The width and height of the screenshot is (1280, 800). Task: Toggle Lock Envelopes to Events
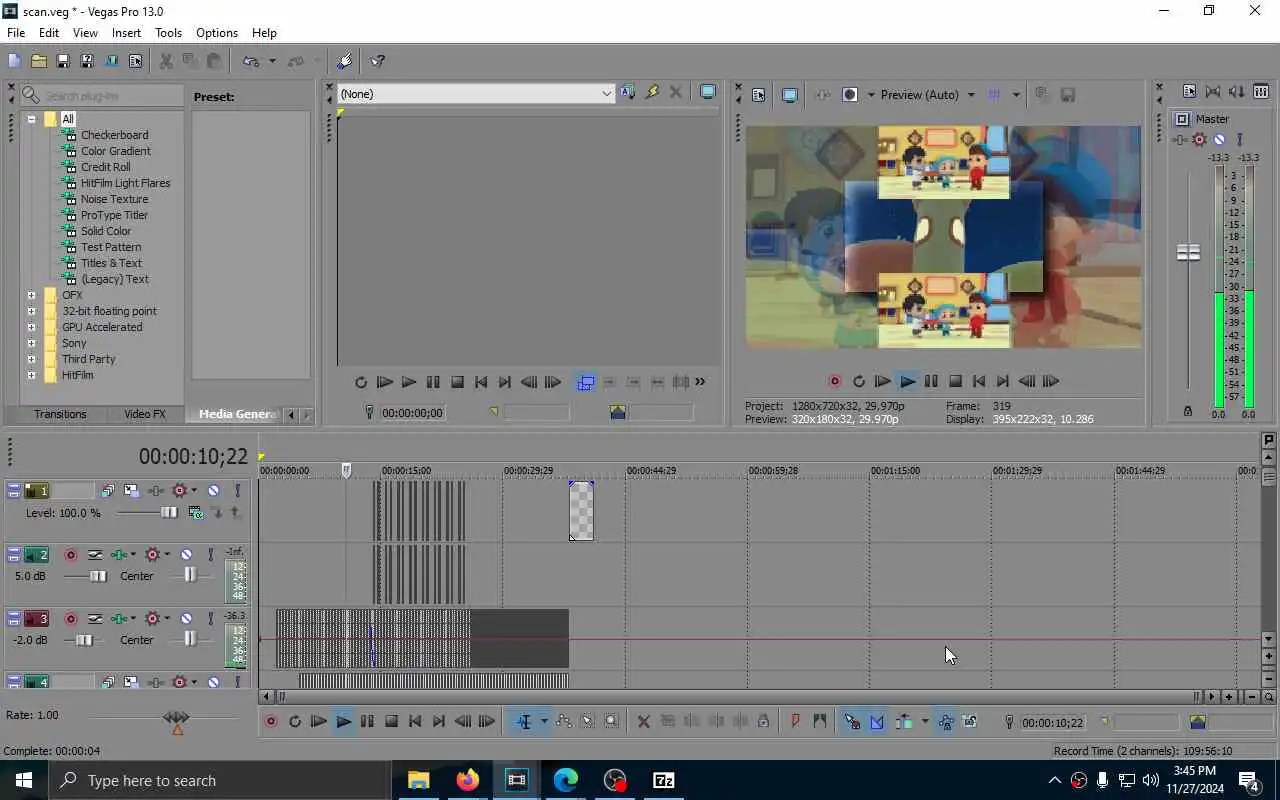point(945,721)
